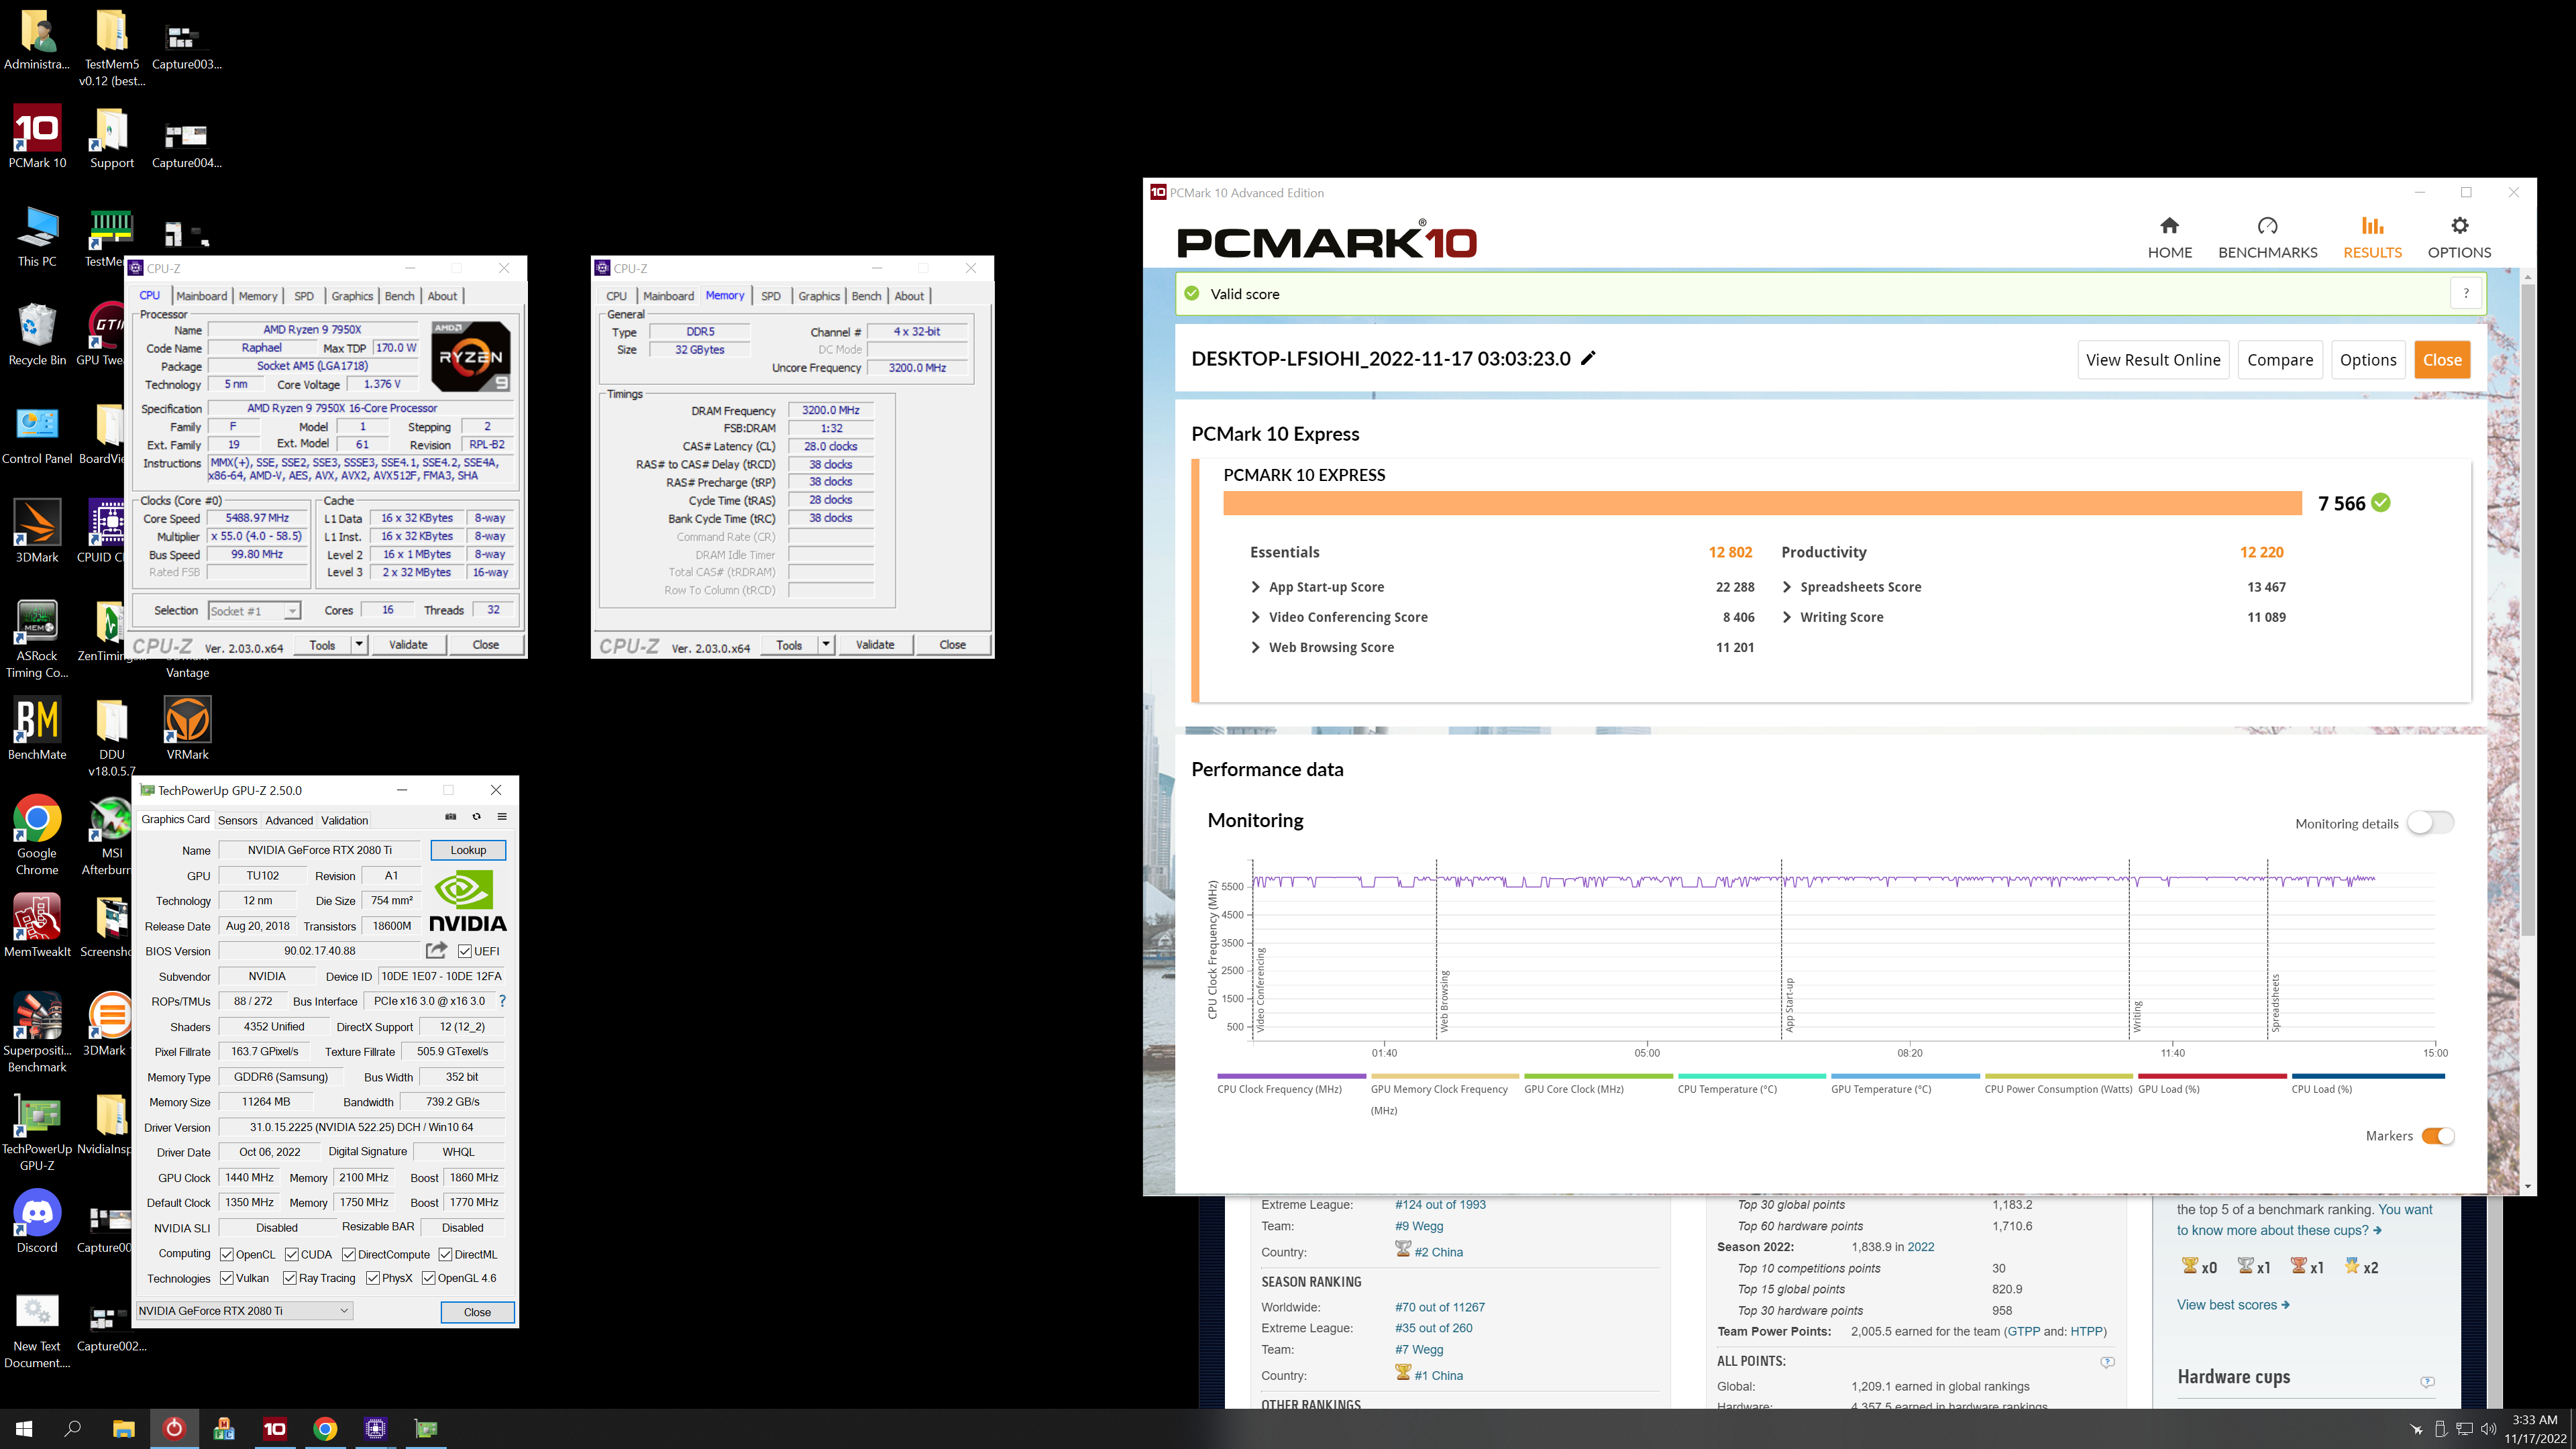2576x1449 pixels.
Task: Toggle the OpenCL checkbox in GPU-Z
Action: pyautogui.click(x=227, y=1254)
